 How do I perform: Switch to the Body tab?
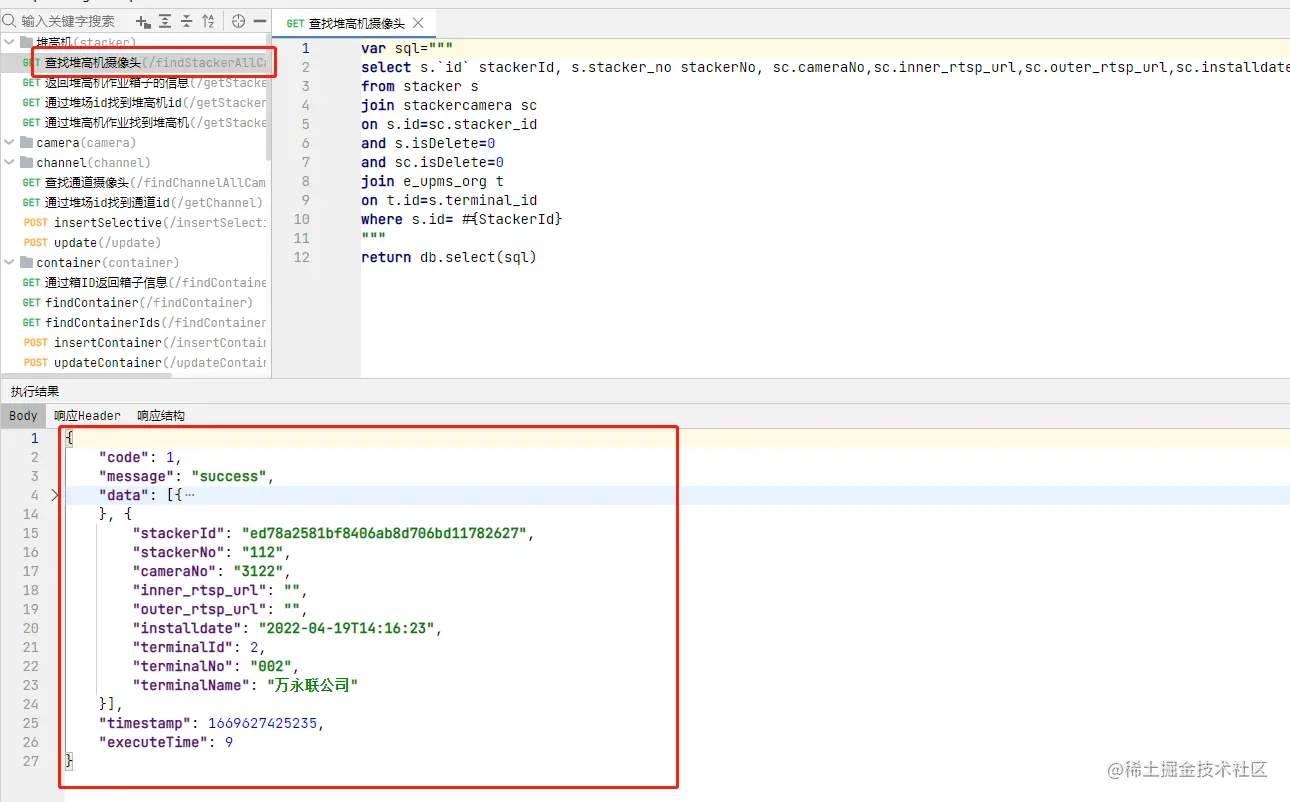[23, 416]
